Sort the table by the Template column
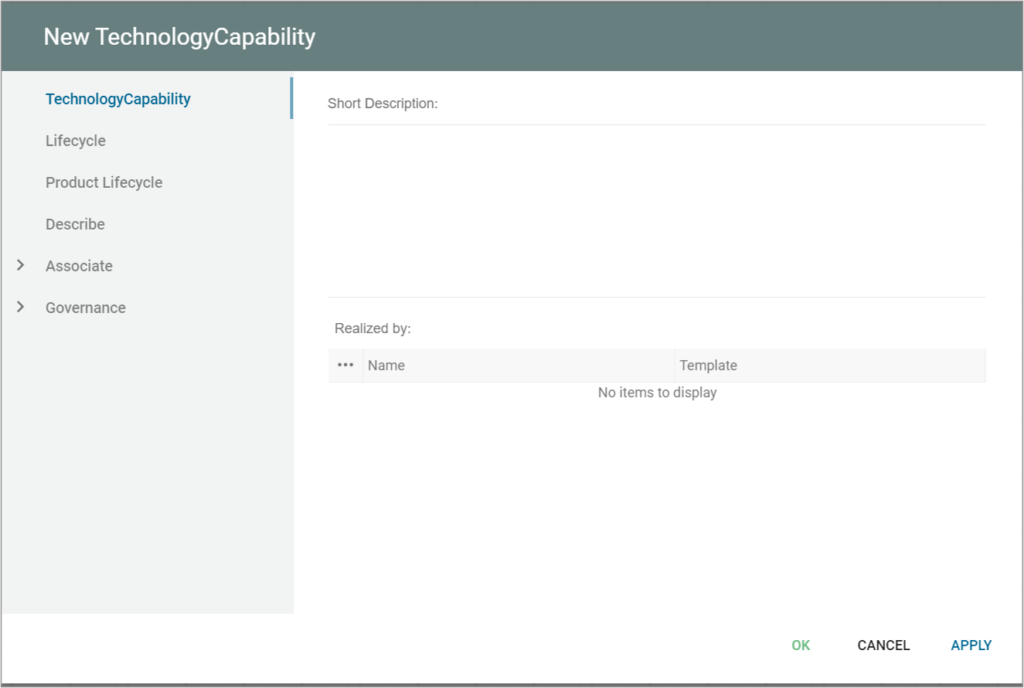The height and width of the screenshot is (688, 1024). point(709,365)
